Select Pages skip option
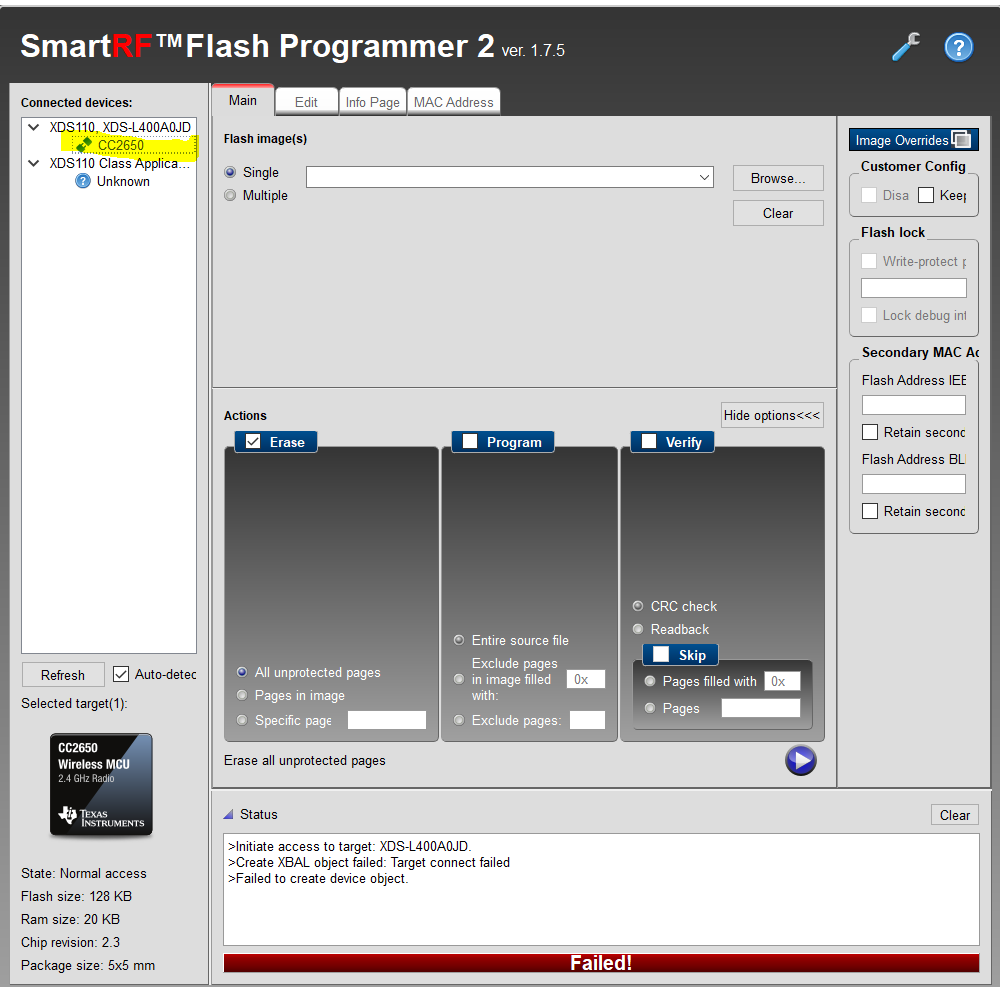This screenshot has height=987, width=1000. pos(650,708)
